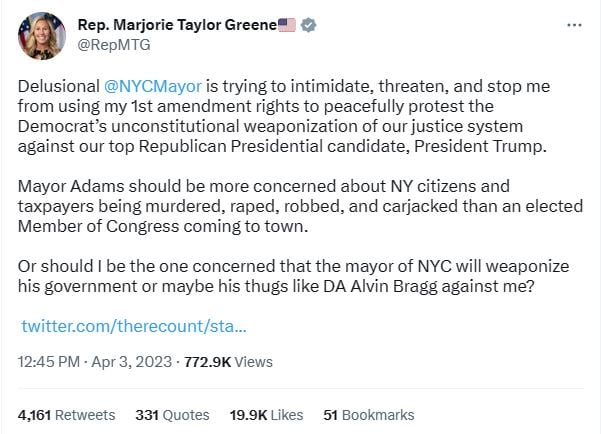Click the 51 Bookmarks count
Screen dimensions: 601x434
[x=369, y=414]
